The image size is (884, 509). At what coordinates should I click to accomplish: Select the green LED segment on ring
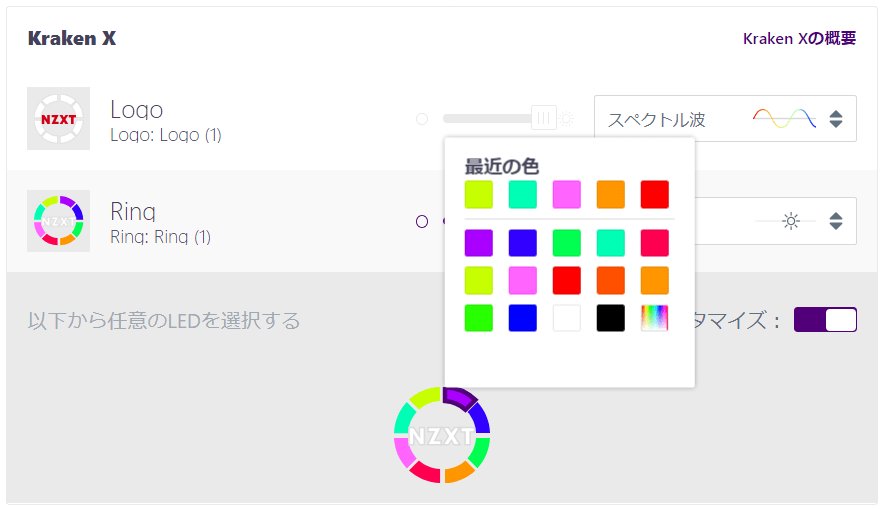click(480, 453)
